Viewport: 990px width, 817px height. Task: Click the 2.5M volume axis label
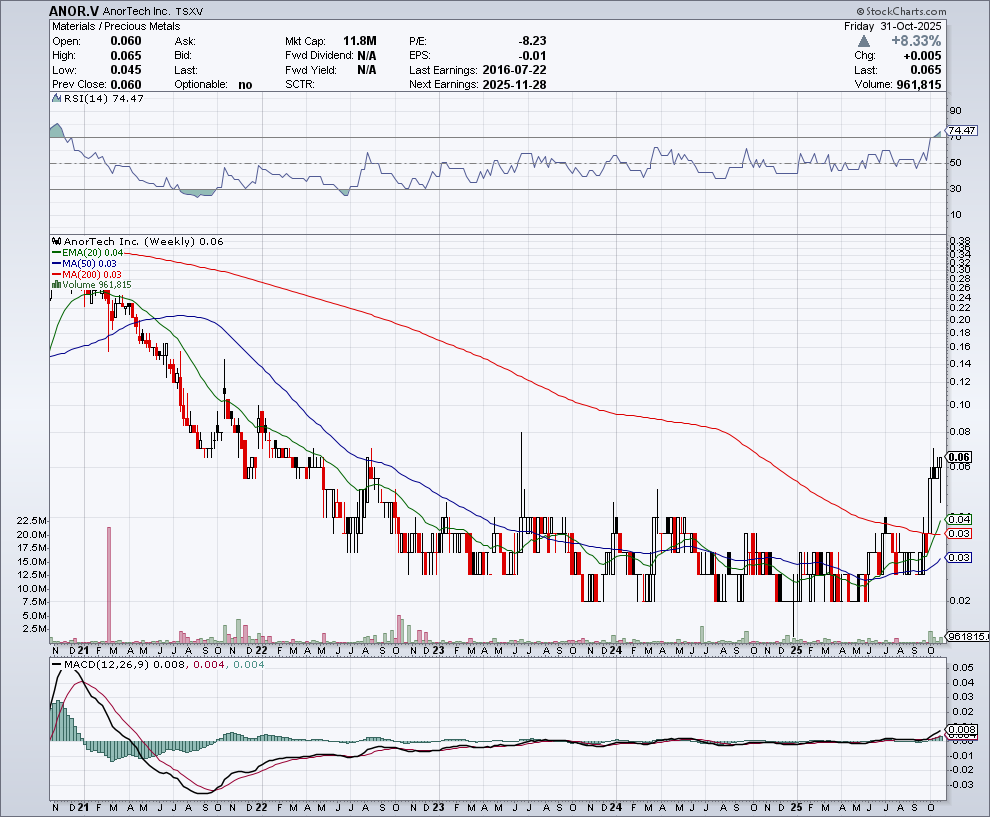35,629
